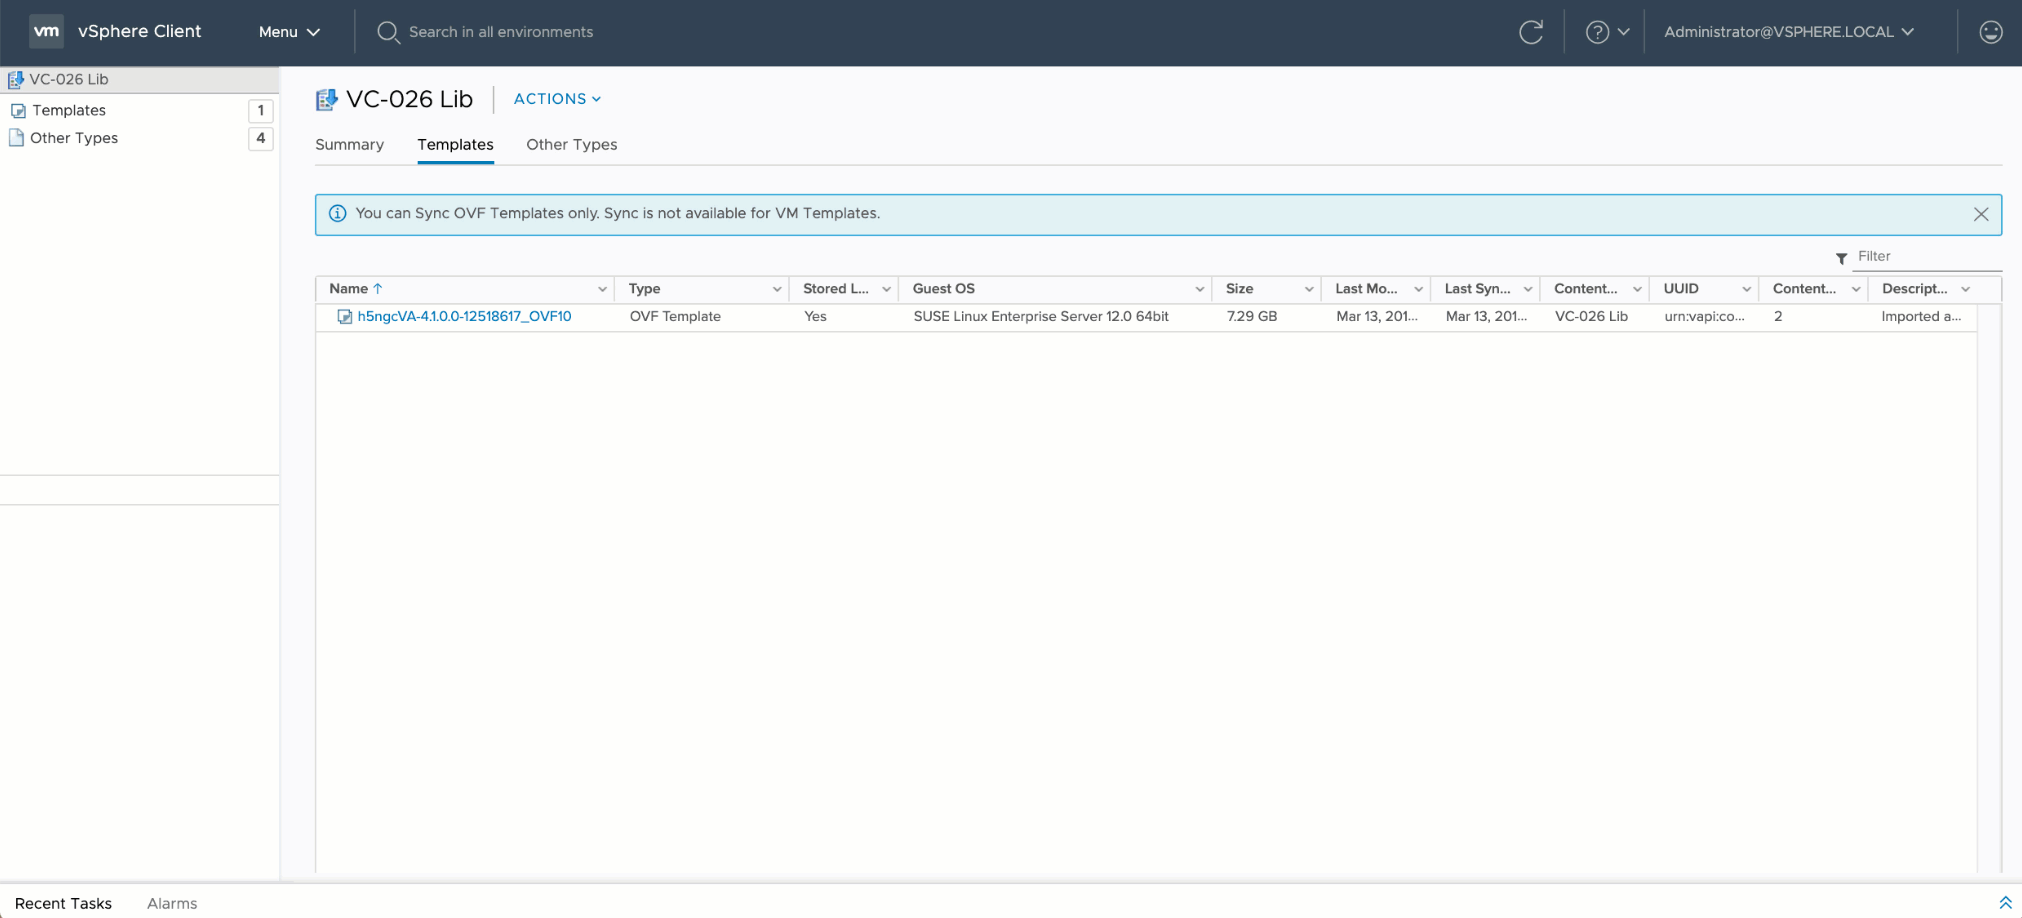Click the info icon in the sync banner

tap(338, 213)
